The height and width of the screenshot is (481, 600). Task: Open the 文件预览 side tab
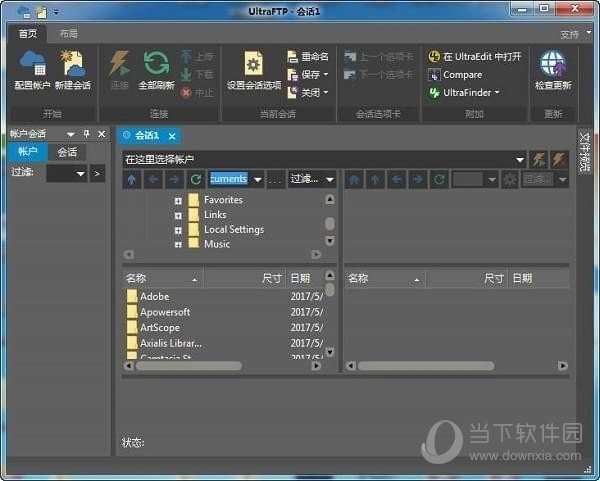585,152
